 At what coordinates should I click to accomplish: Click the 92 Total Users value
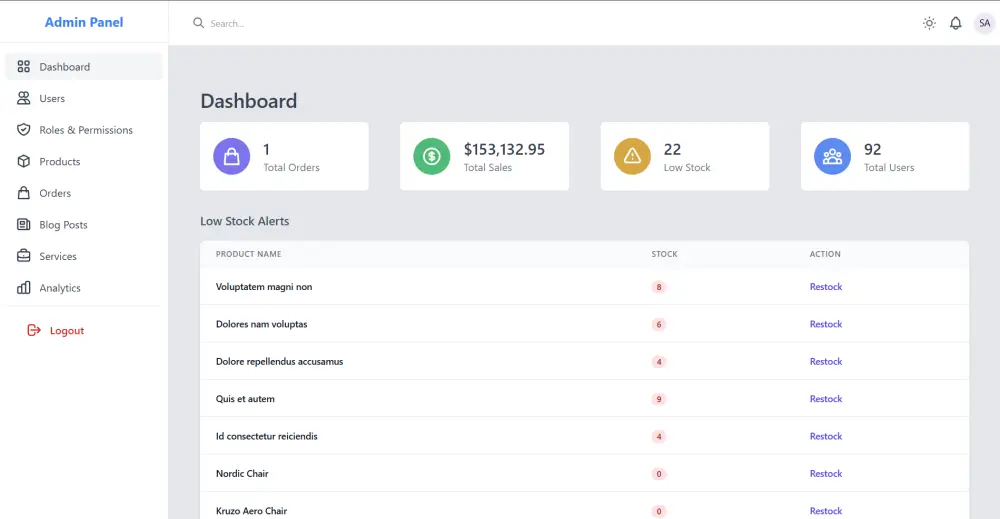(x=872, y=149)
